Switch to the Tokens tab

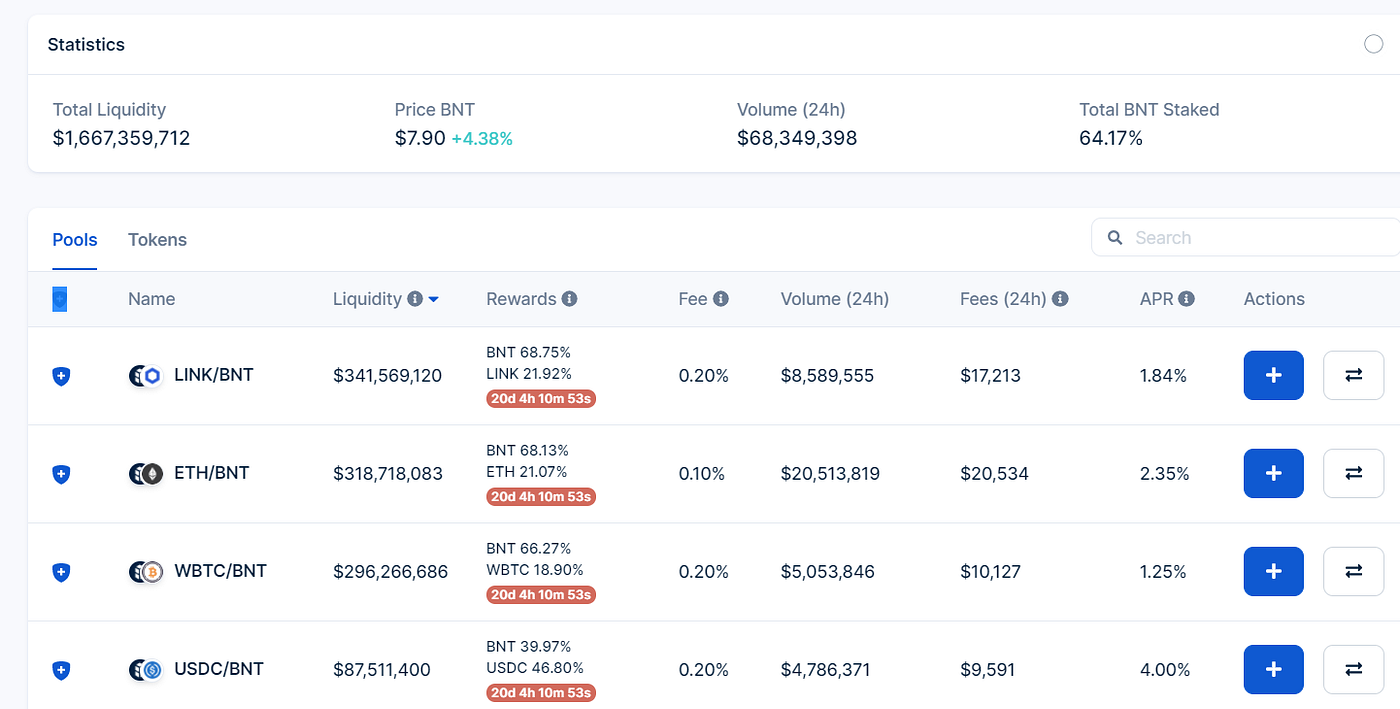tap(157, 240)
